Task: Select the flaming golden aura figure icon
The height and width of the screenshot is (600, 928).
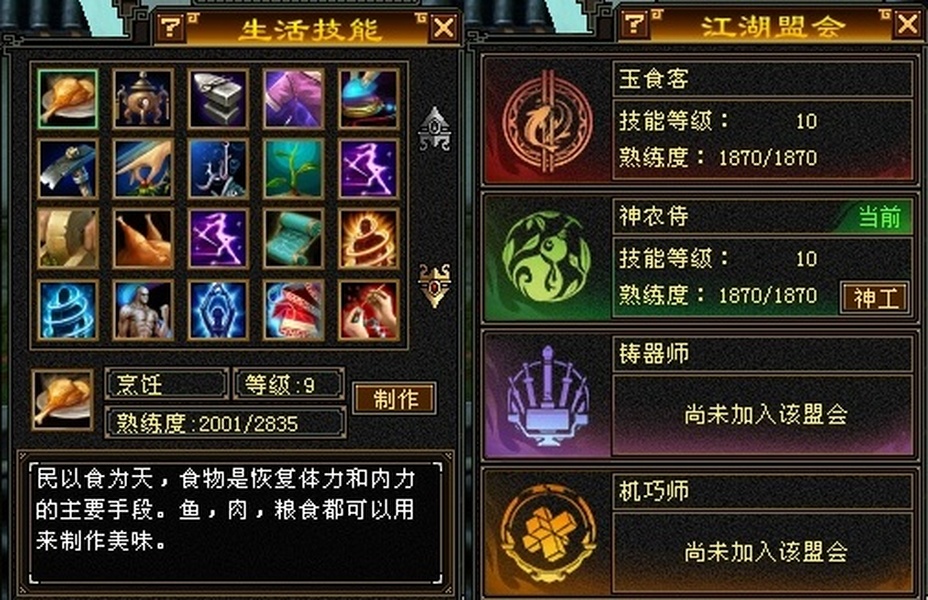Action: 368,238
